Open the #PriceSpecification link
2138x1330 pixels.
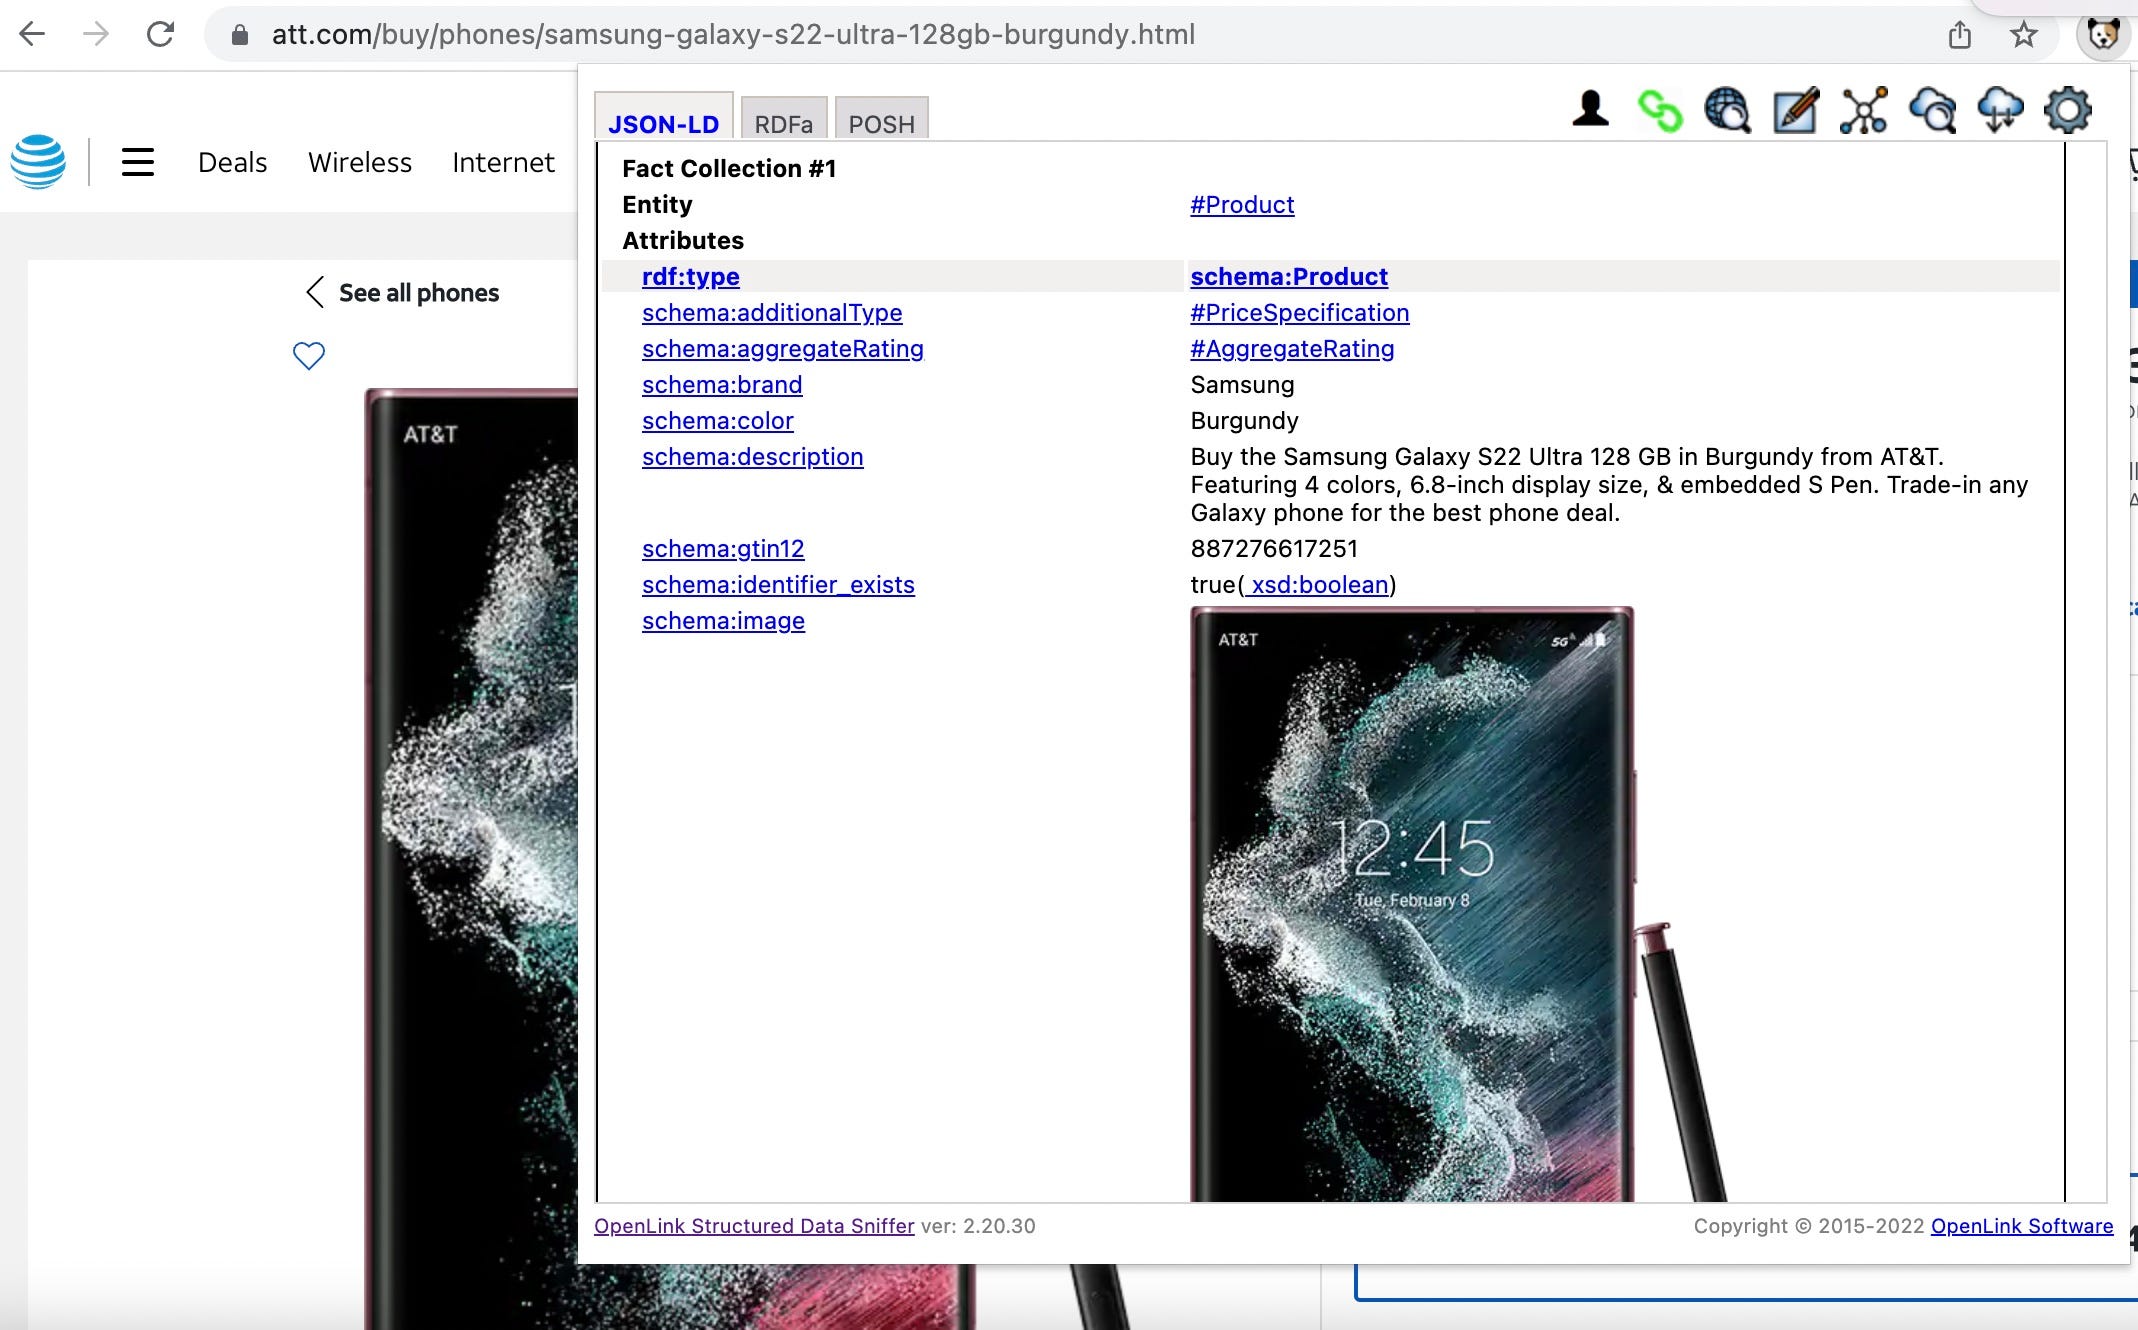coord(1299,313)
